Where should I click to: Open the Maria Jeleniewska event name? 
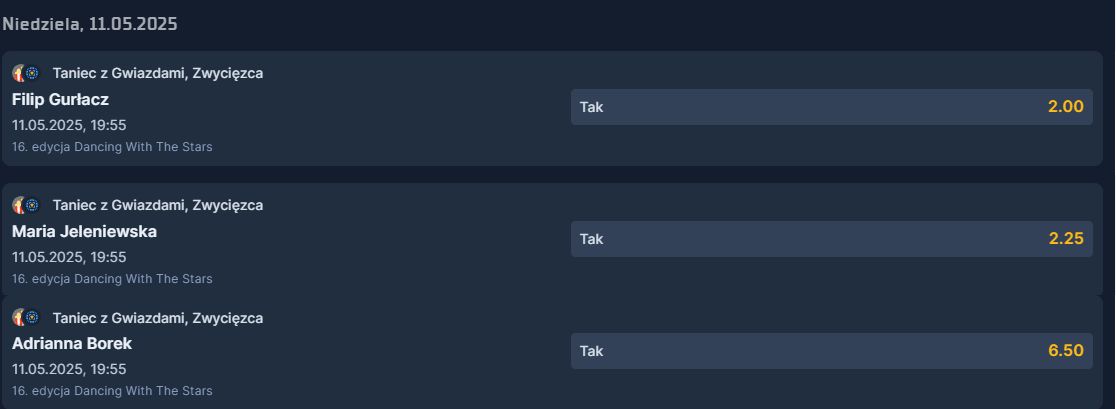click(84, 232)
